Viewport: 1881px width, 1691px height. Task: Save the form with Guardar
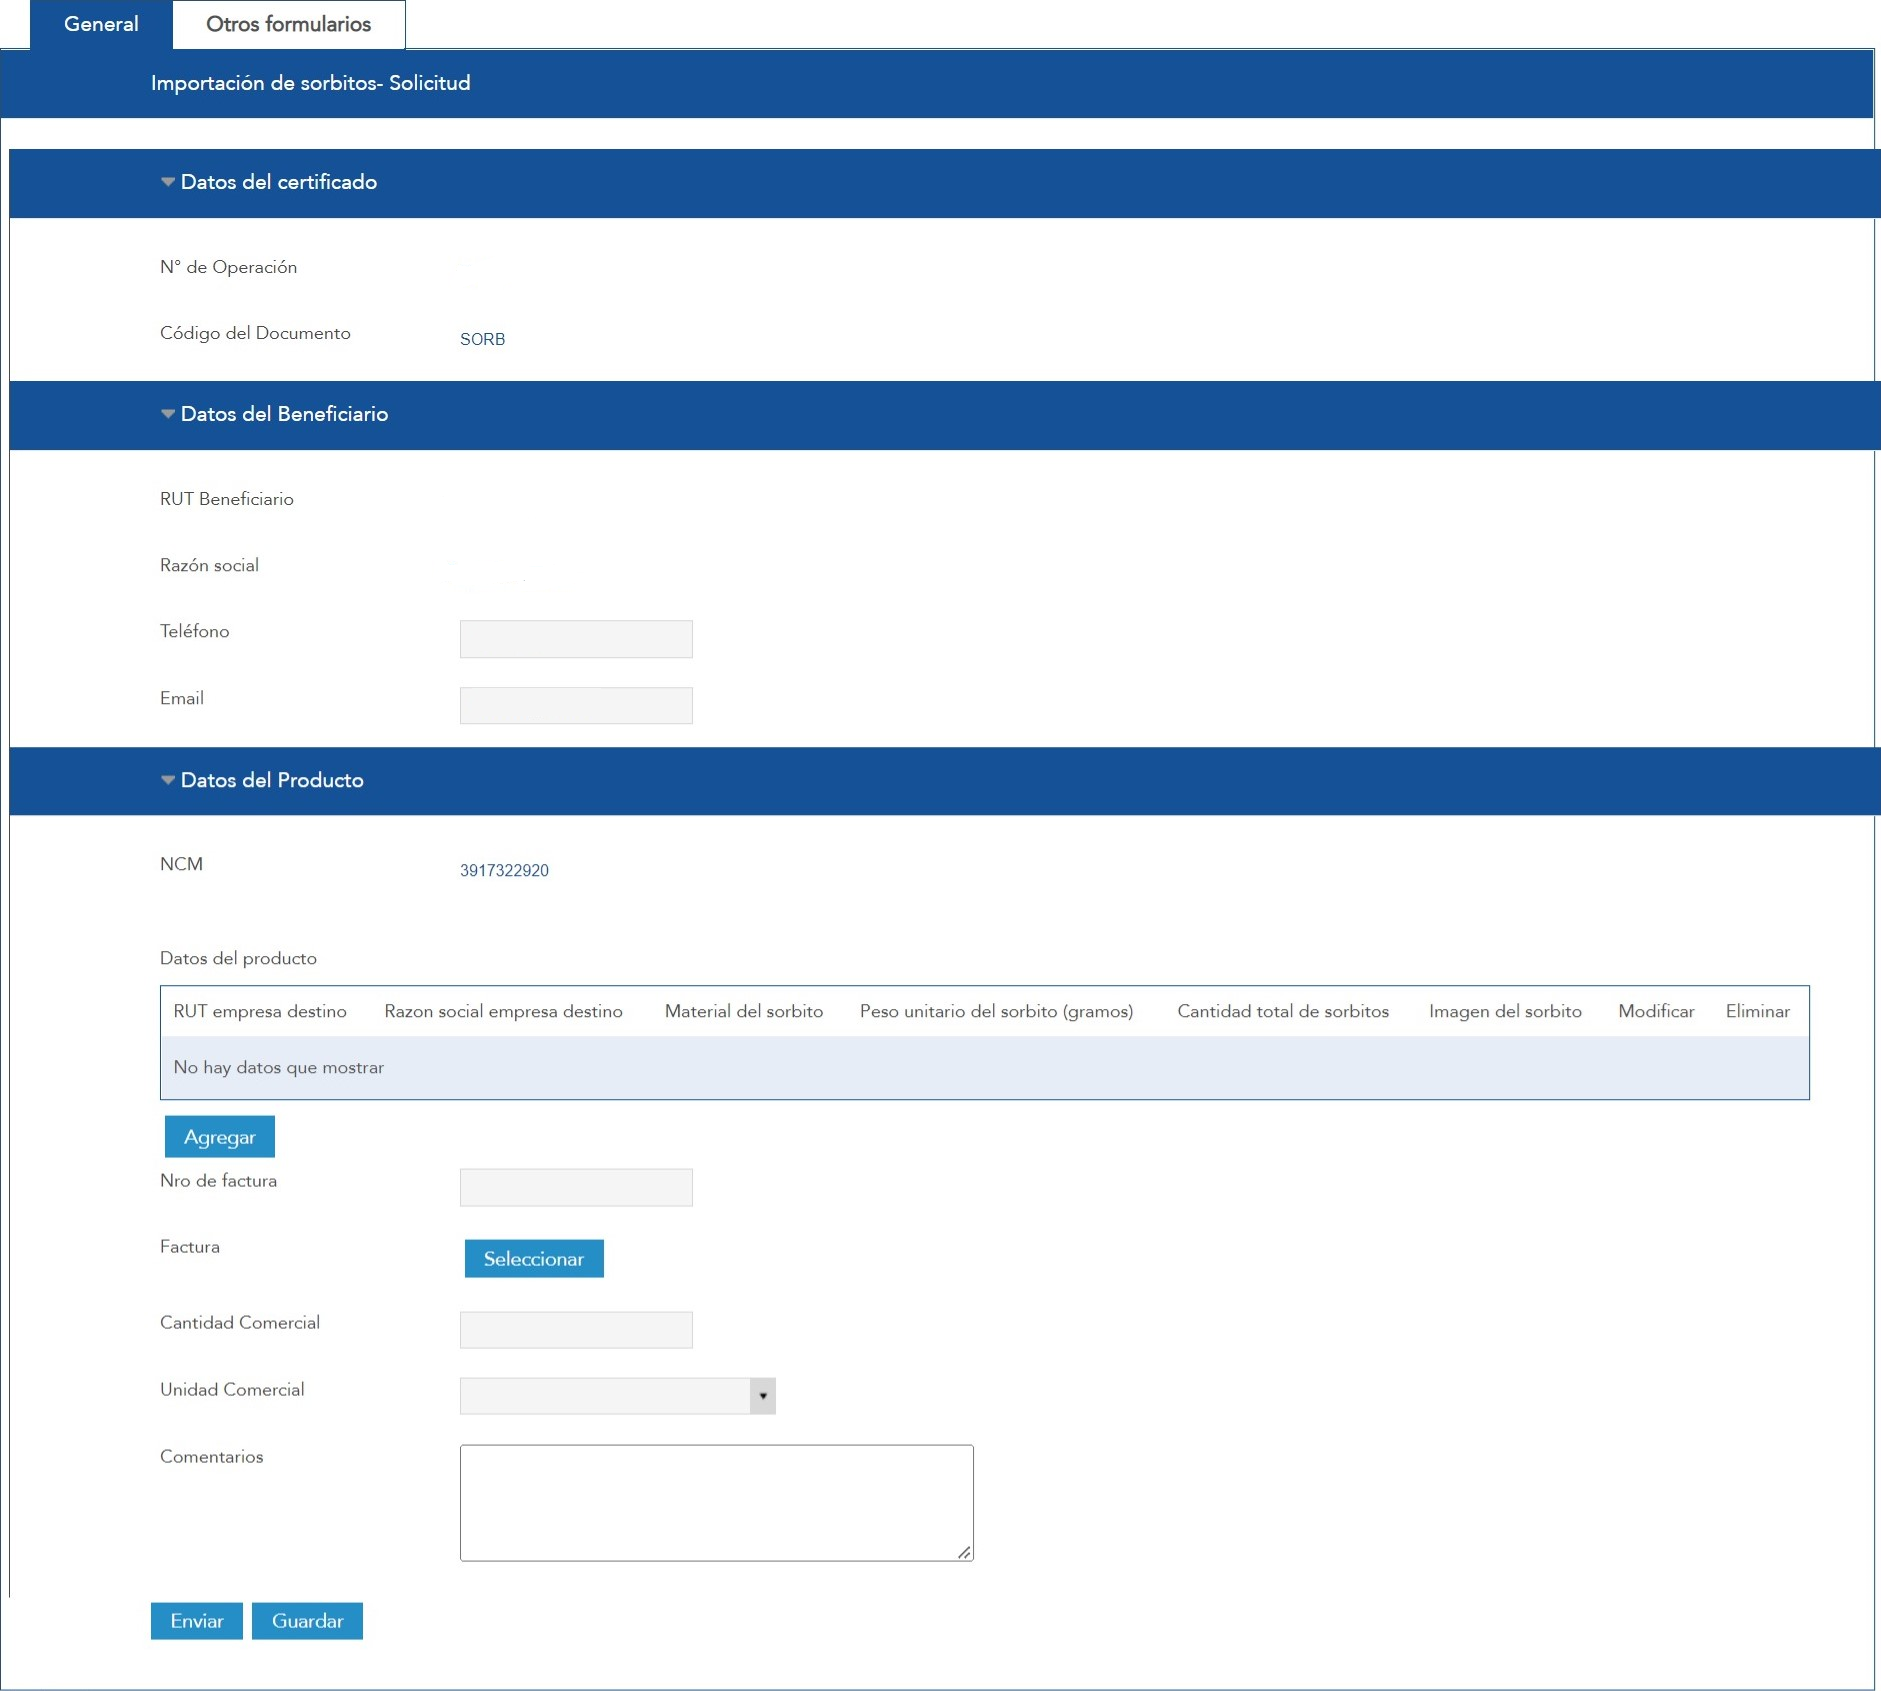tap(307, 1621)
